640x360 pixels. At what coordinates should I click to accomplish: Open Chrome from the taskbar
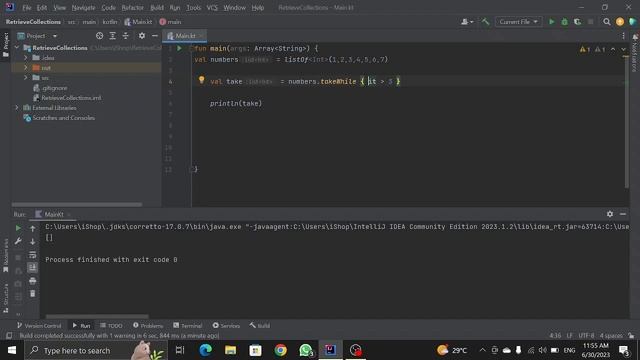pyautogui.click(x=280, y=350)
